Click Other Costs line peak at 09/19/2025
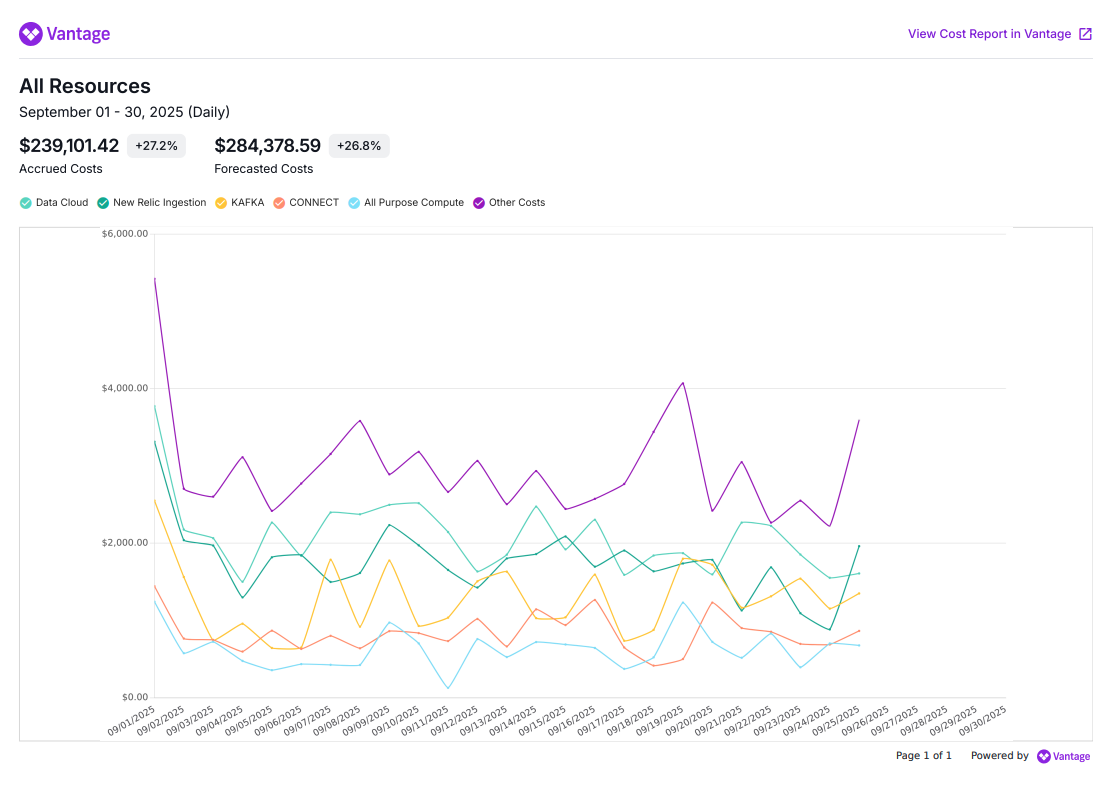Image resolution: width=1115 pixels, height=788 pixels. coord(683,382)
